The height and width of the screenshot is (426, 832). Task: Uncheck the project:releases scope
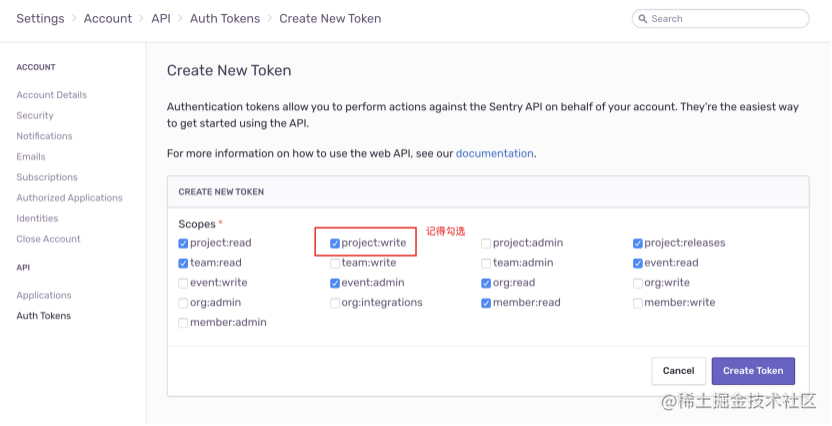(637, 243)
